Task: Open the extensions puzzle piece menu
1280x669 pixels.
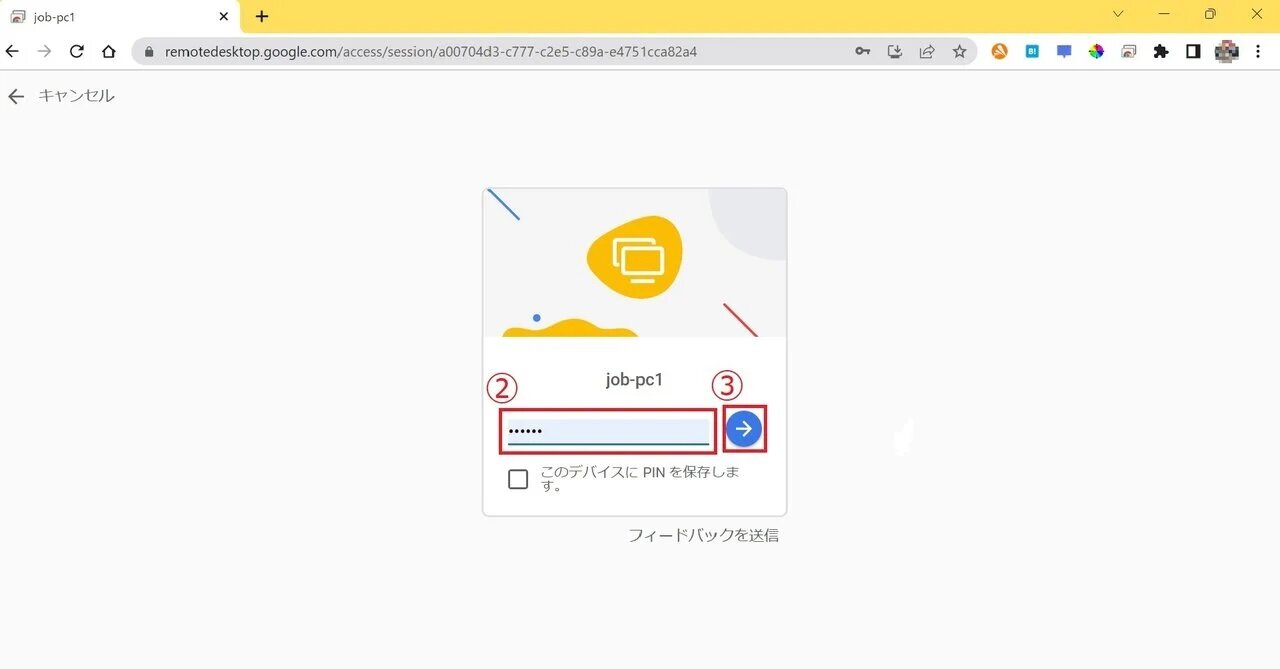Action: [x=1160, y=51]
